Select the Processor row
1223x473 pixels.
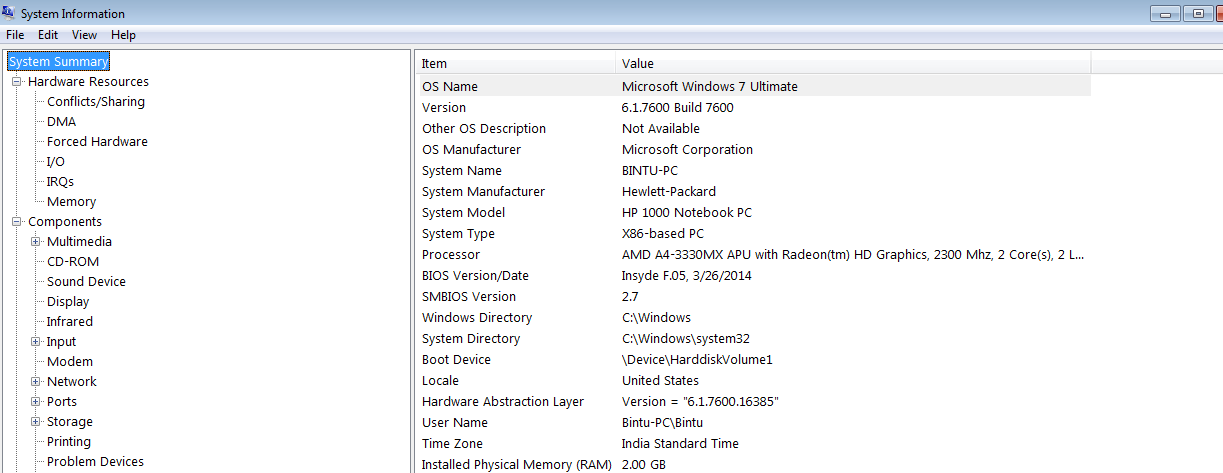click(x=753, y=255)
